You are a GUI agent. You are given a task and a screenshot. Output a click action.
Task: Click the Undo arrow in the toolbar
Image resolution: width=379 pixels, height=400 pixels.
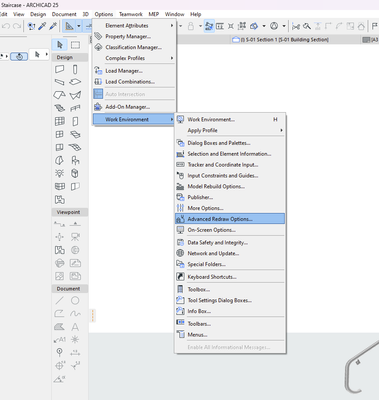tap(6, 26)
